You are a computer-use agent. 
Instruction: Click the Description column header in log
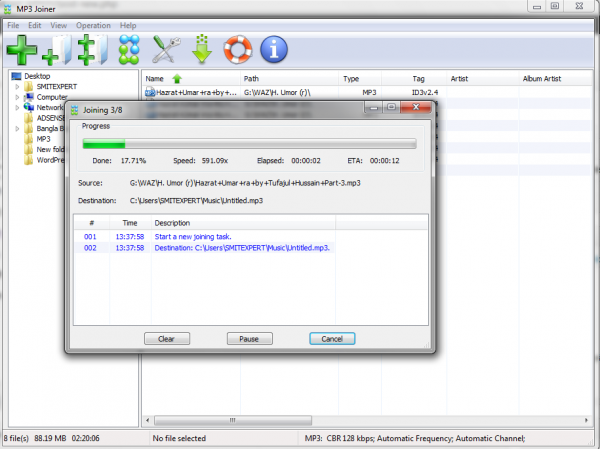coord(243,223)
